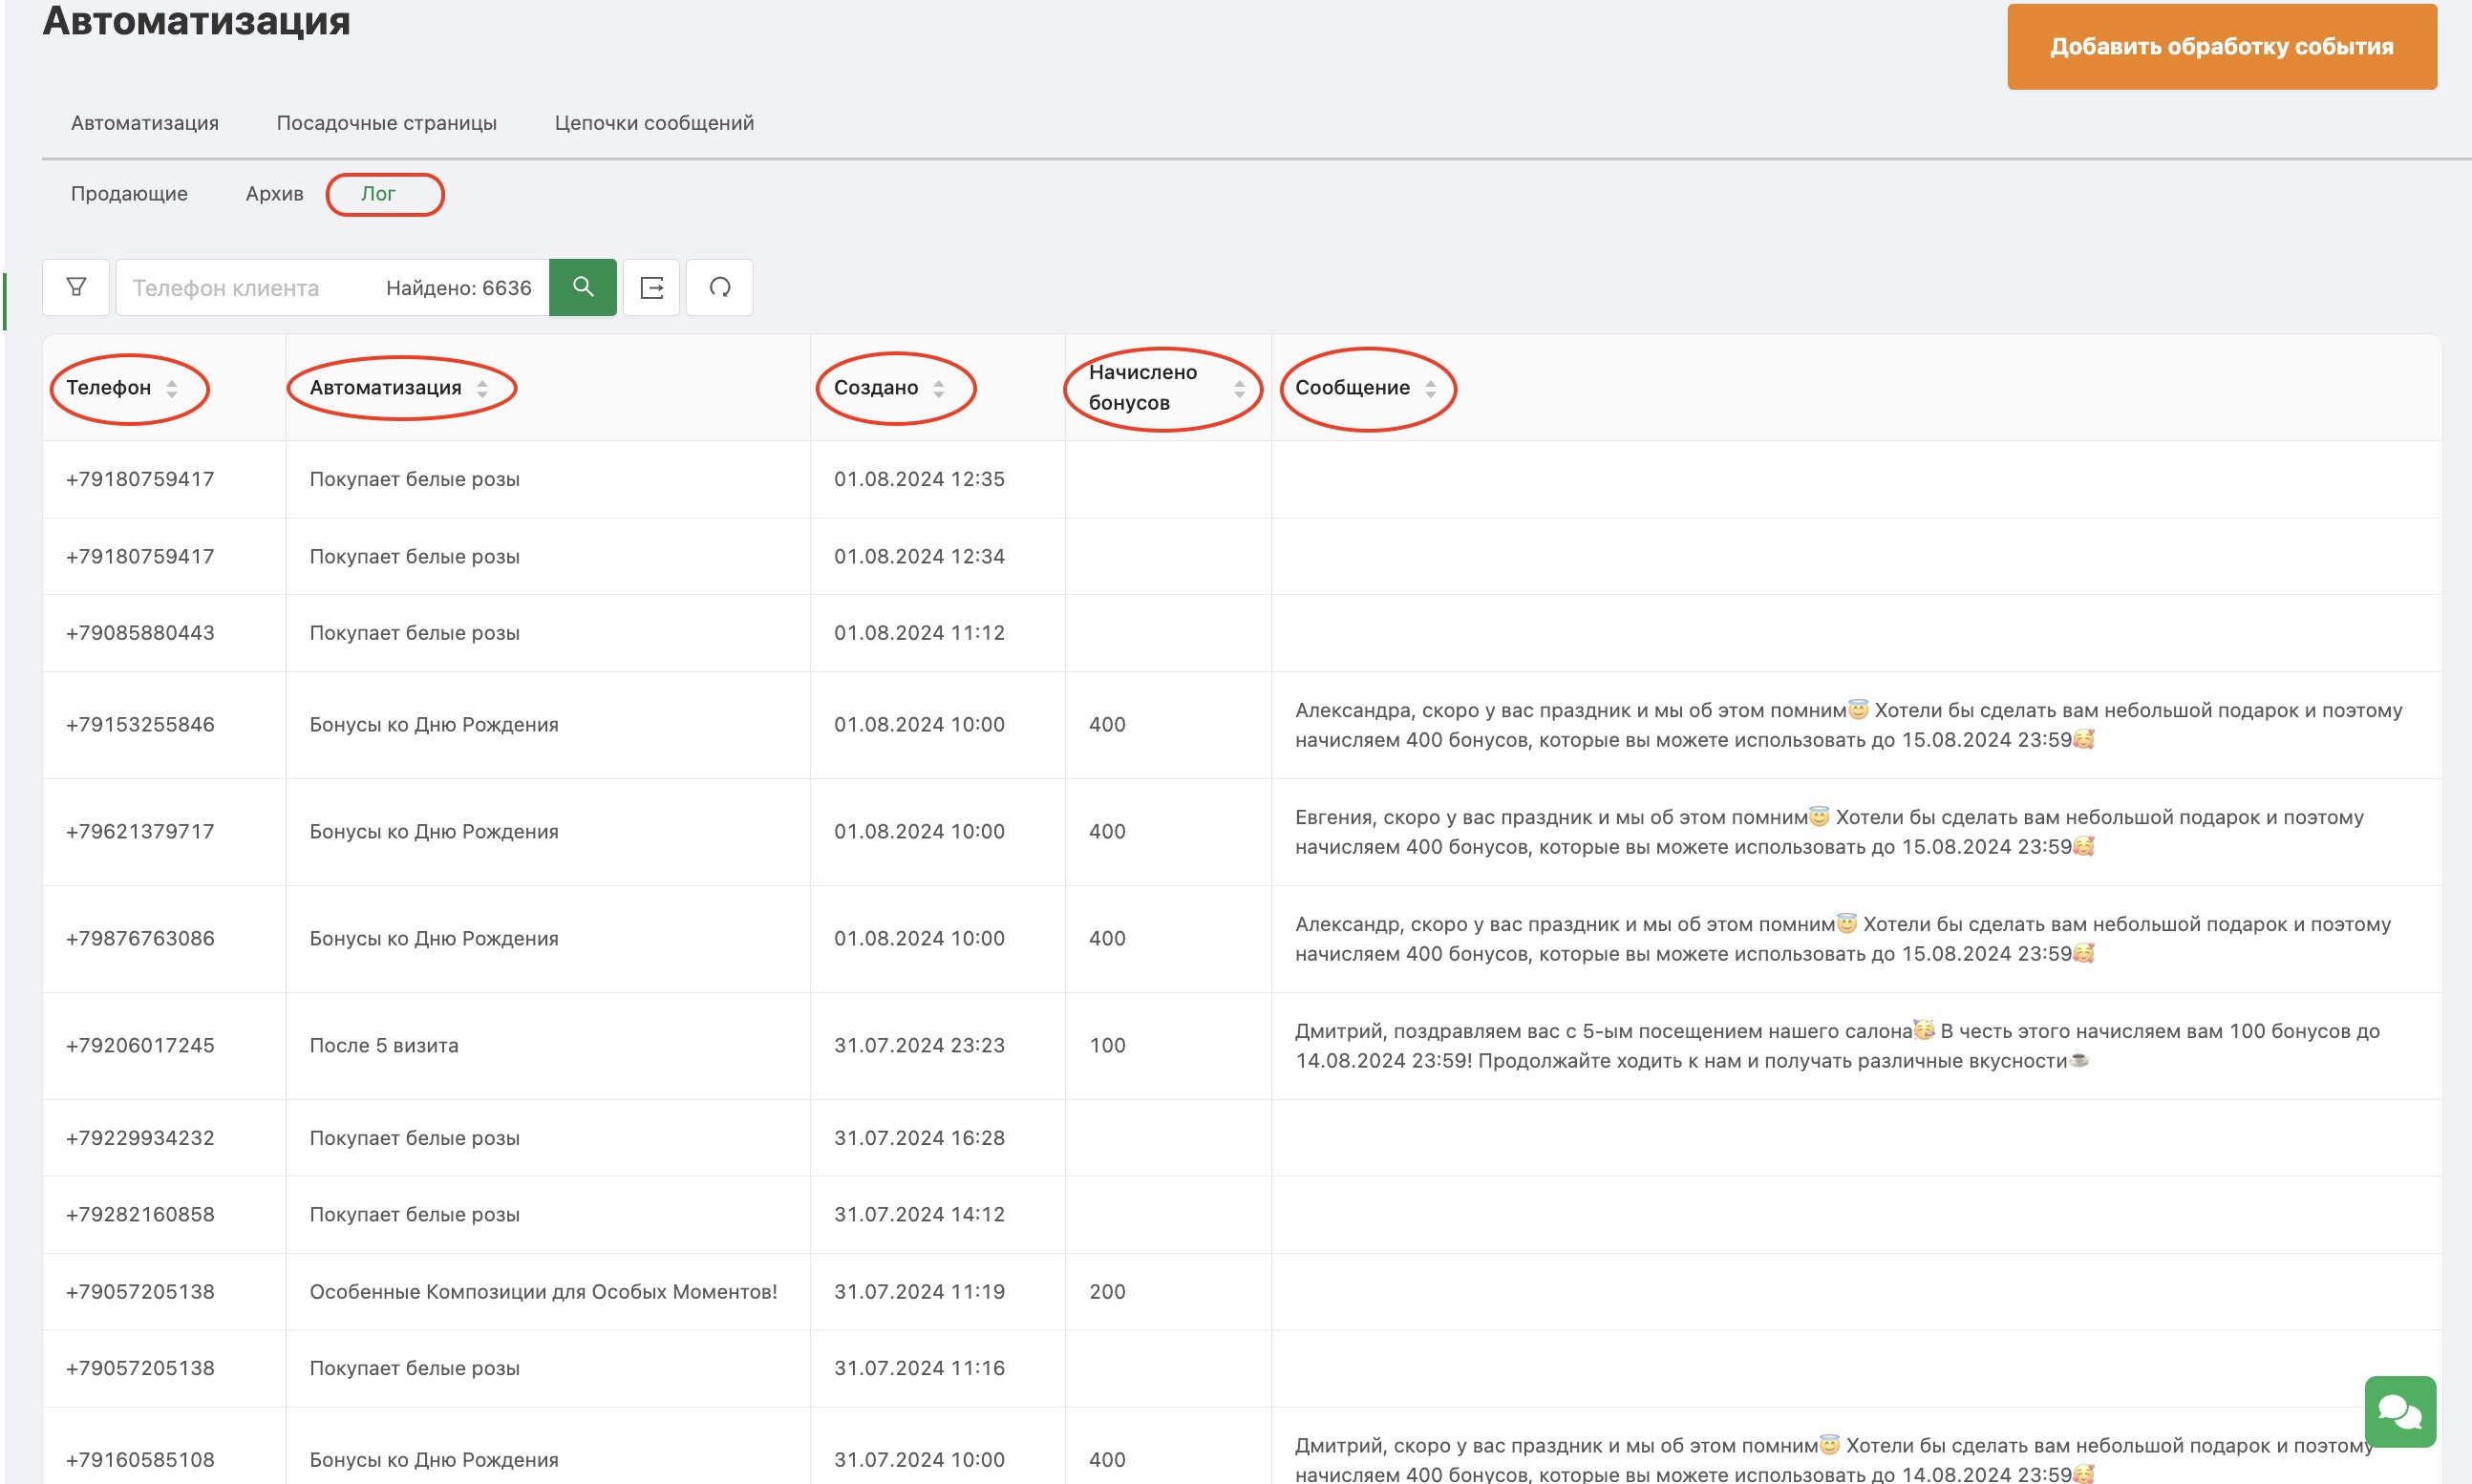This screenshot has height=1484, width=2472.
Task: Select the Продающие sub-tab
Action: (x=129, y=194)
